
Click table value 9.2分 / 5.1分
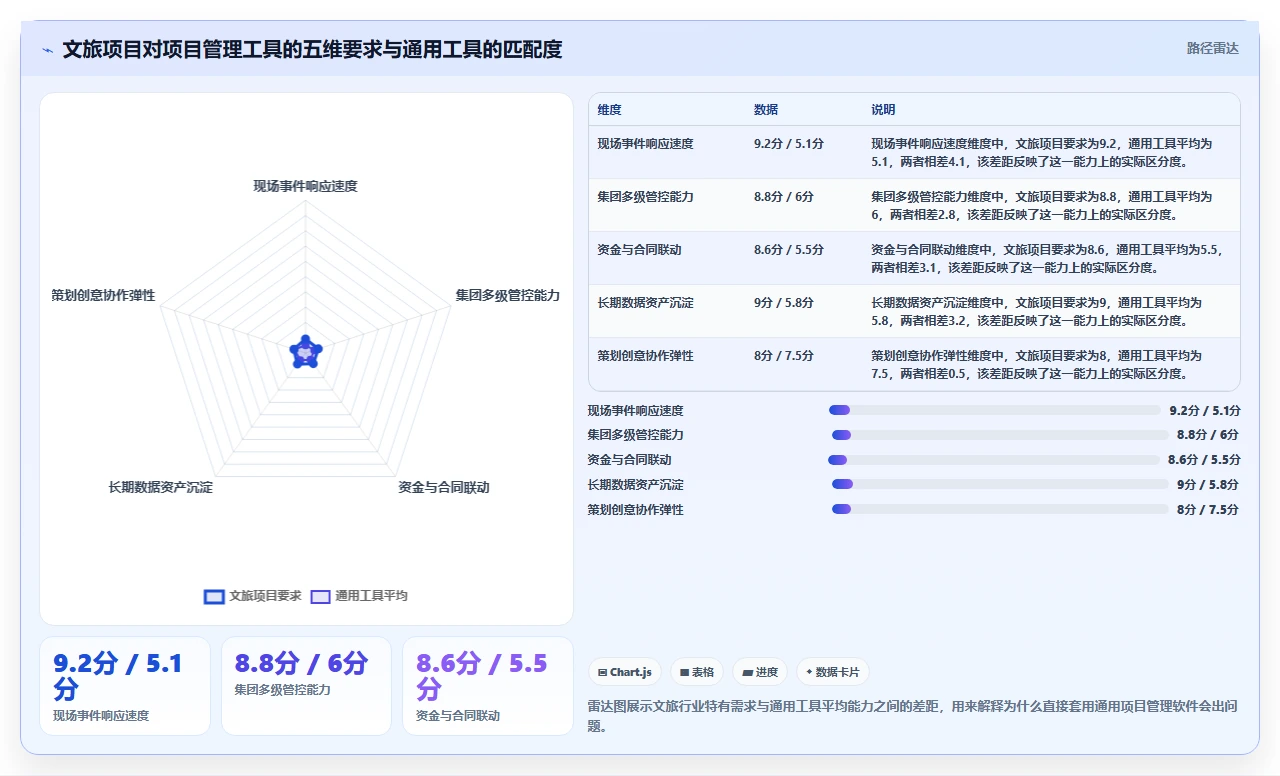pos(789,144)
